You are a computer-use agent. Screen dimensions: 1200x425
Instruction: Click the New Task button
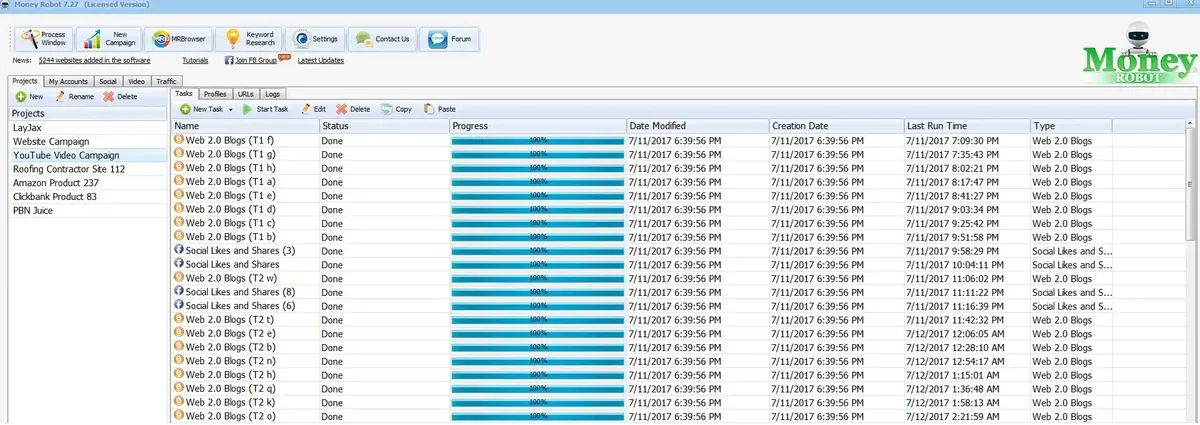[200, 109]
